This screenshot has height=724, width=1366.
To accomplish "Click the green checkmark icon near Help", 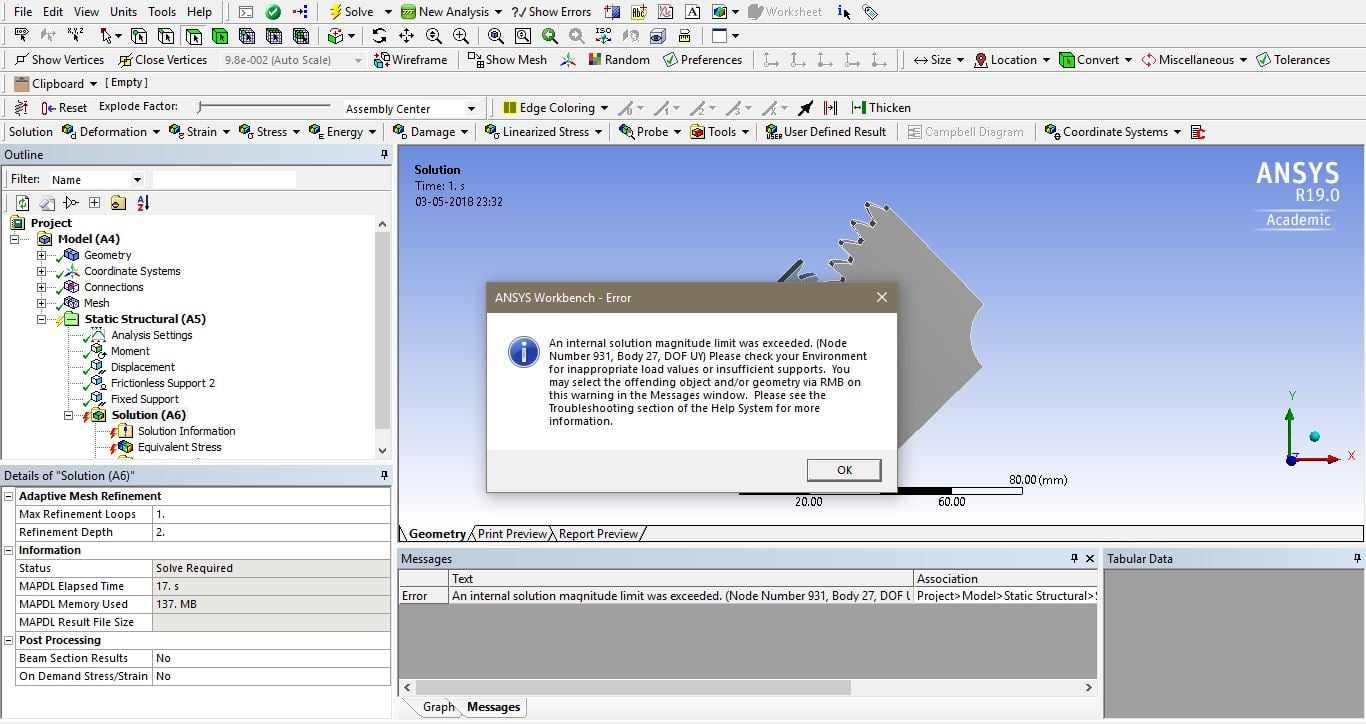I will [x=273, y=12].
